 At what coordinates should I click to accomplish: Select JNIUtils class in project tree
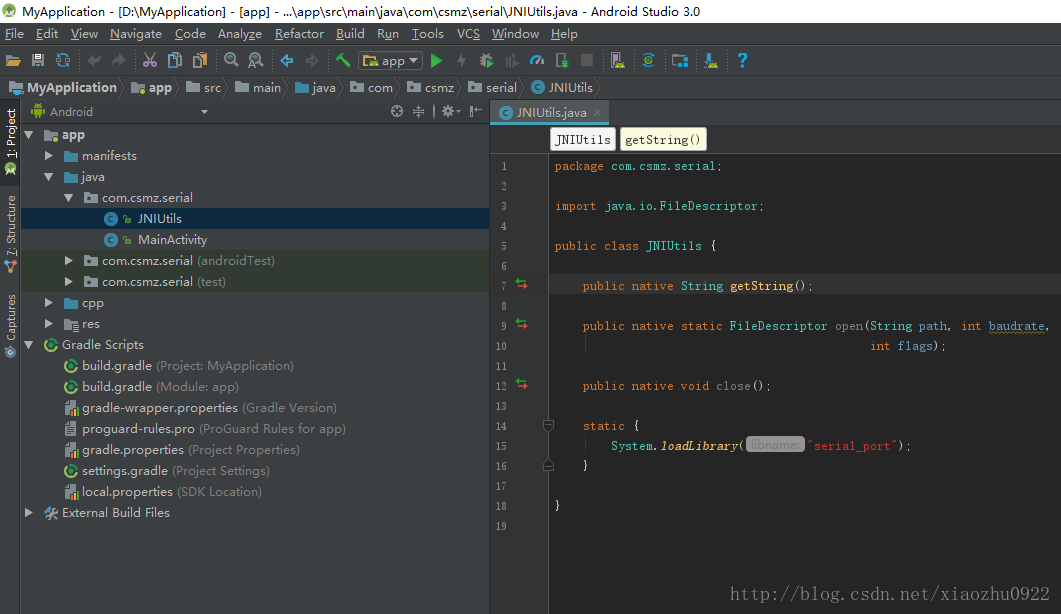tap(160, 219)
